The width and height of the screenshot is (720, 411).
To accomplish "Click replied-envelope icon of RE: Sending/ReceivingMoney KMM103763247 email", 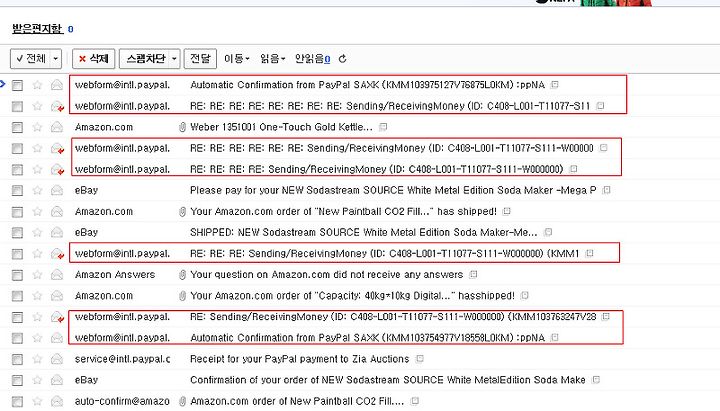I will tap(57, 317).
